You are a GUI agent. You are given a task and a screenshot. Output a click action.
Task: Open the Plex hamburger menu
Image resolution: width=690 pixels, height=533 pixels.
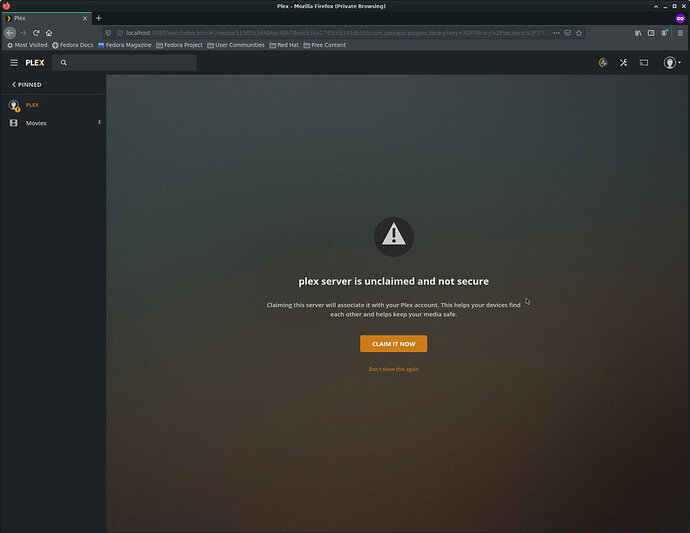tap(14, 63)
